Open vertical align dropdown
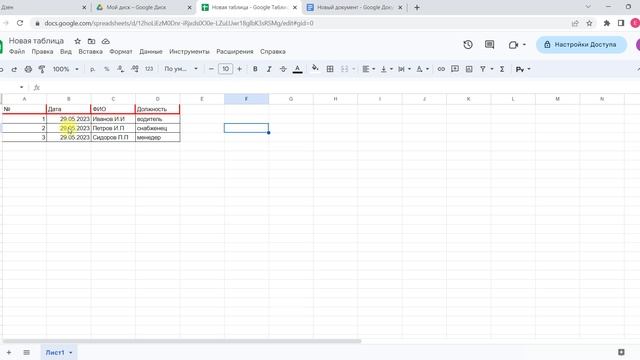The height and width of the screenshot is (360, 640). click(386, 69)
